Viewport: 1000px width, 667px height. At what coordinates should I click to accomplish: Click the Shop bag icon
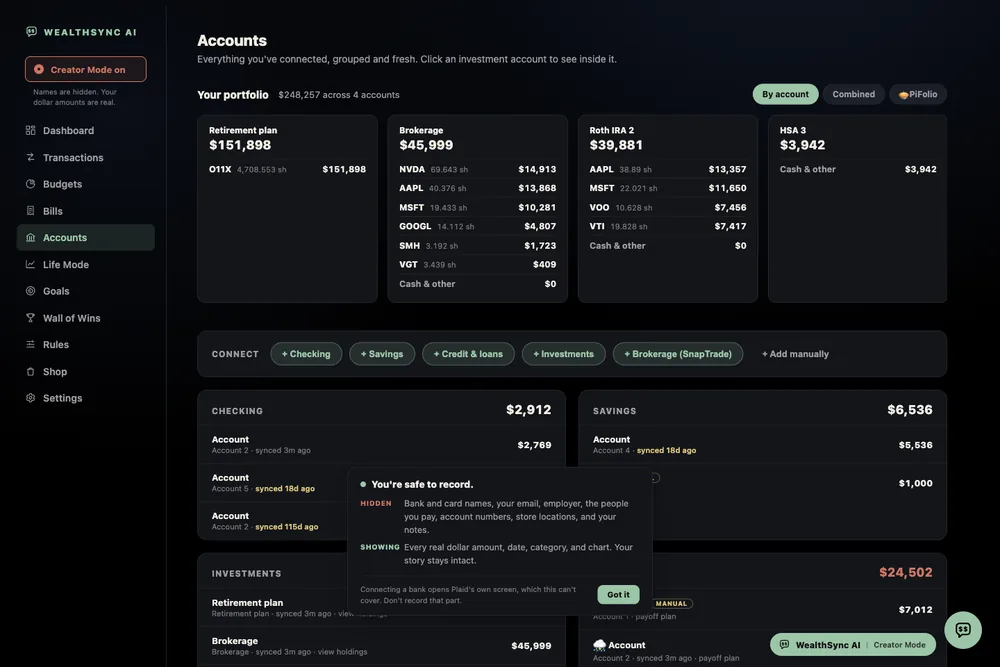(x=30, y=371)
